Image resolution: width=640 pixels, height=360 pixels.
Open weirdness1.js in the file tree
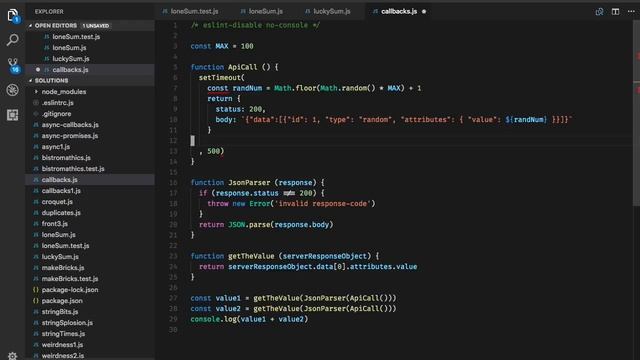(62, 345)
